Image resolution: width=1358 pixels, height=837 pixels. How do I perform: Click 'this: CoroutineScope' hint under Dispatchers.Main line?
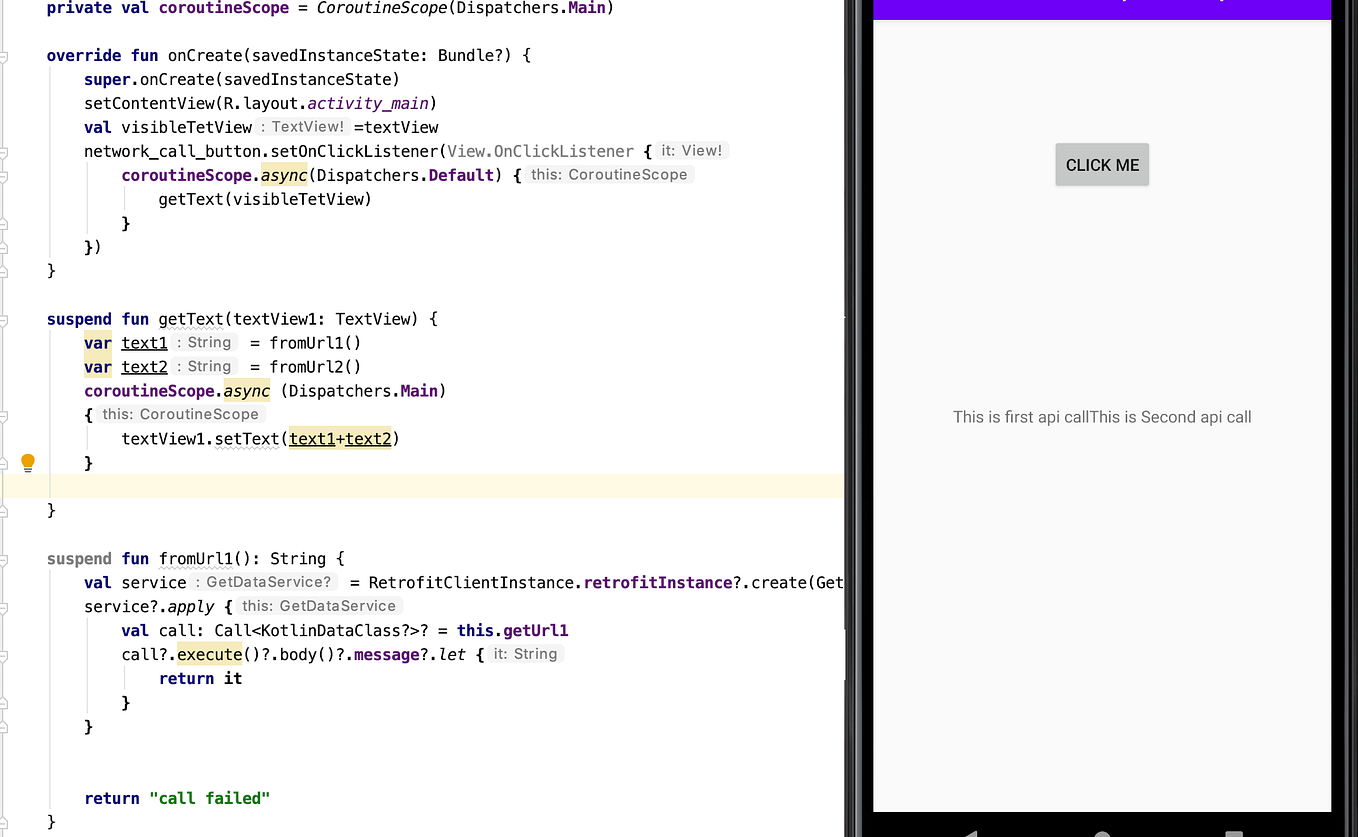(x=180, y=414)
